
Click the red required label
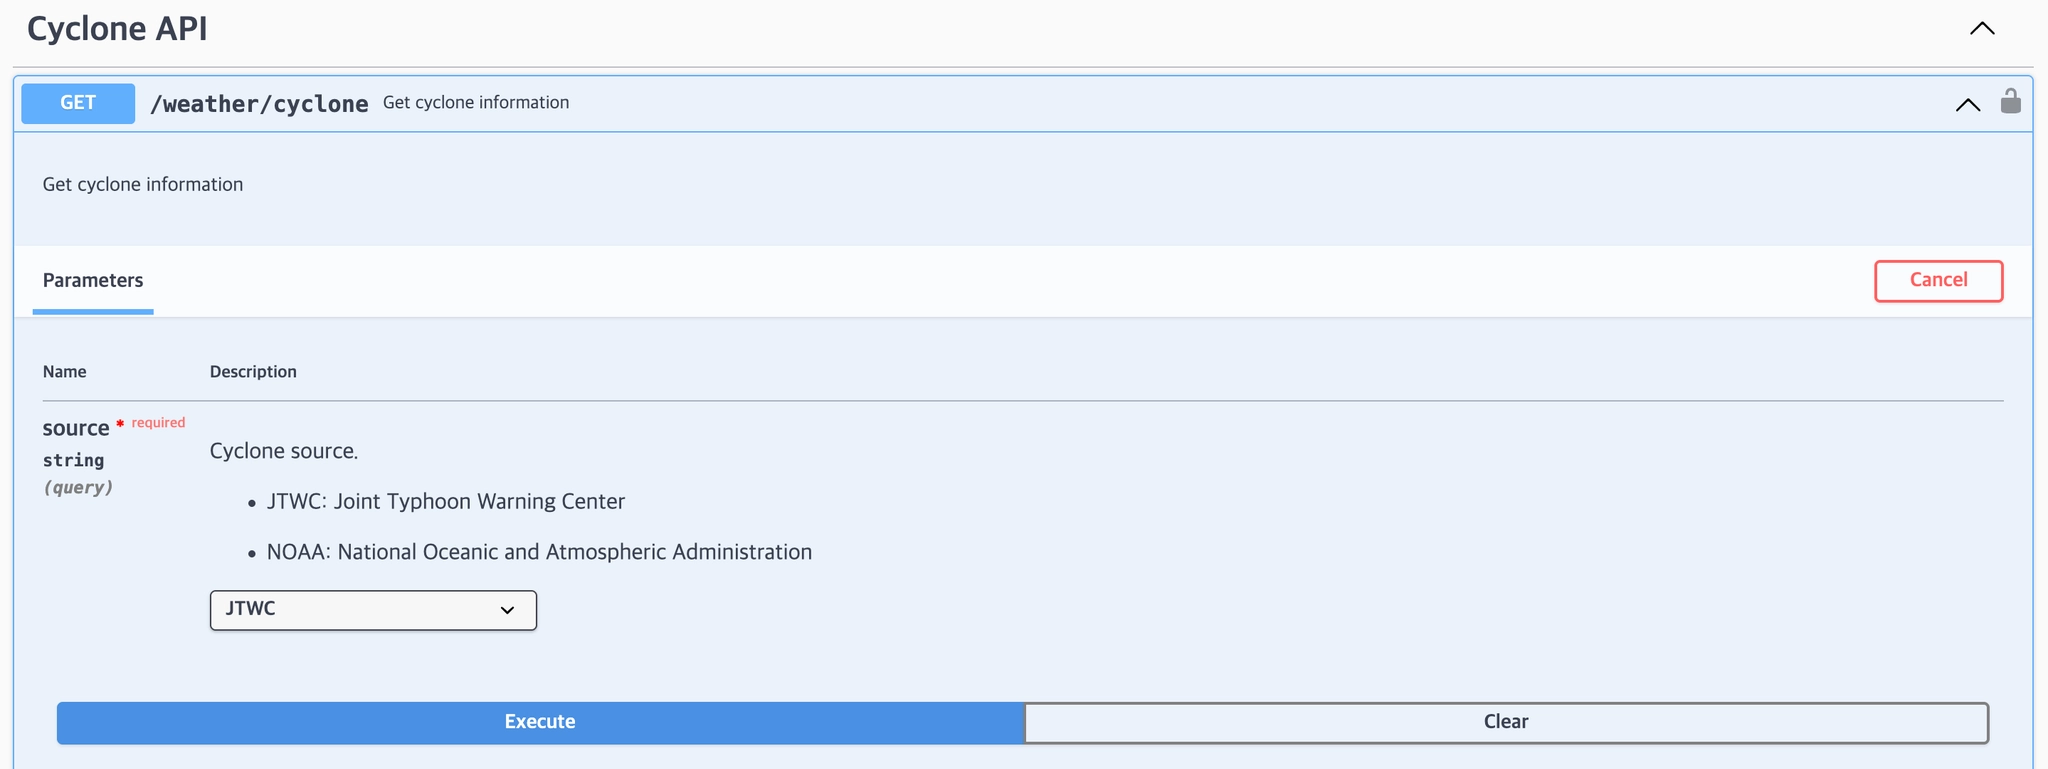coord(158,423)
